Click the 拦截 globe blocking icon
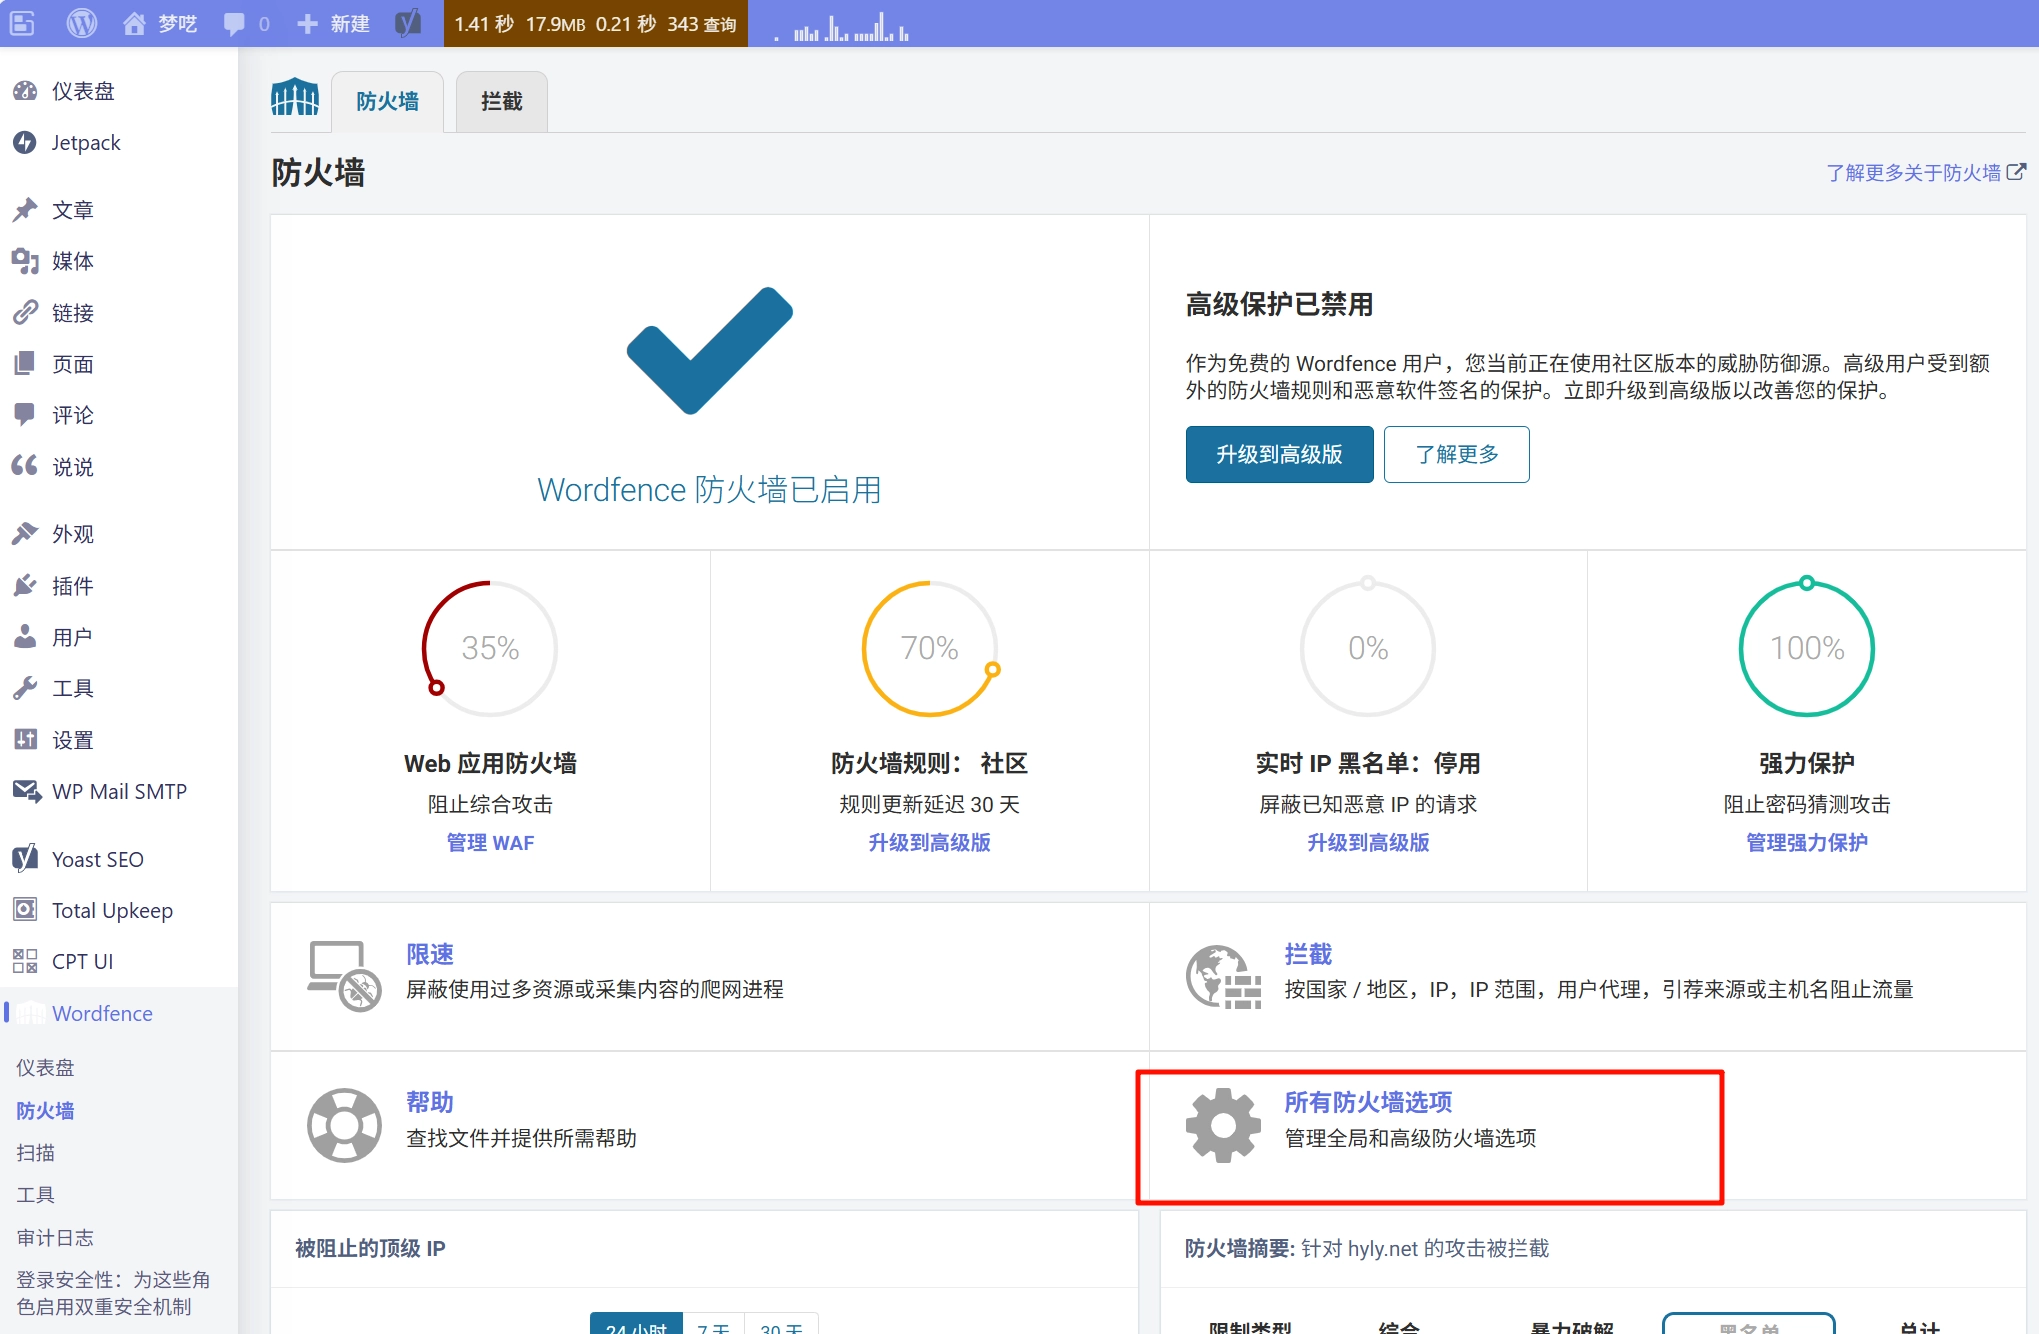The height and width of the screenshot is (1334, 2039). (1223, 976)
